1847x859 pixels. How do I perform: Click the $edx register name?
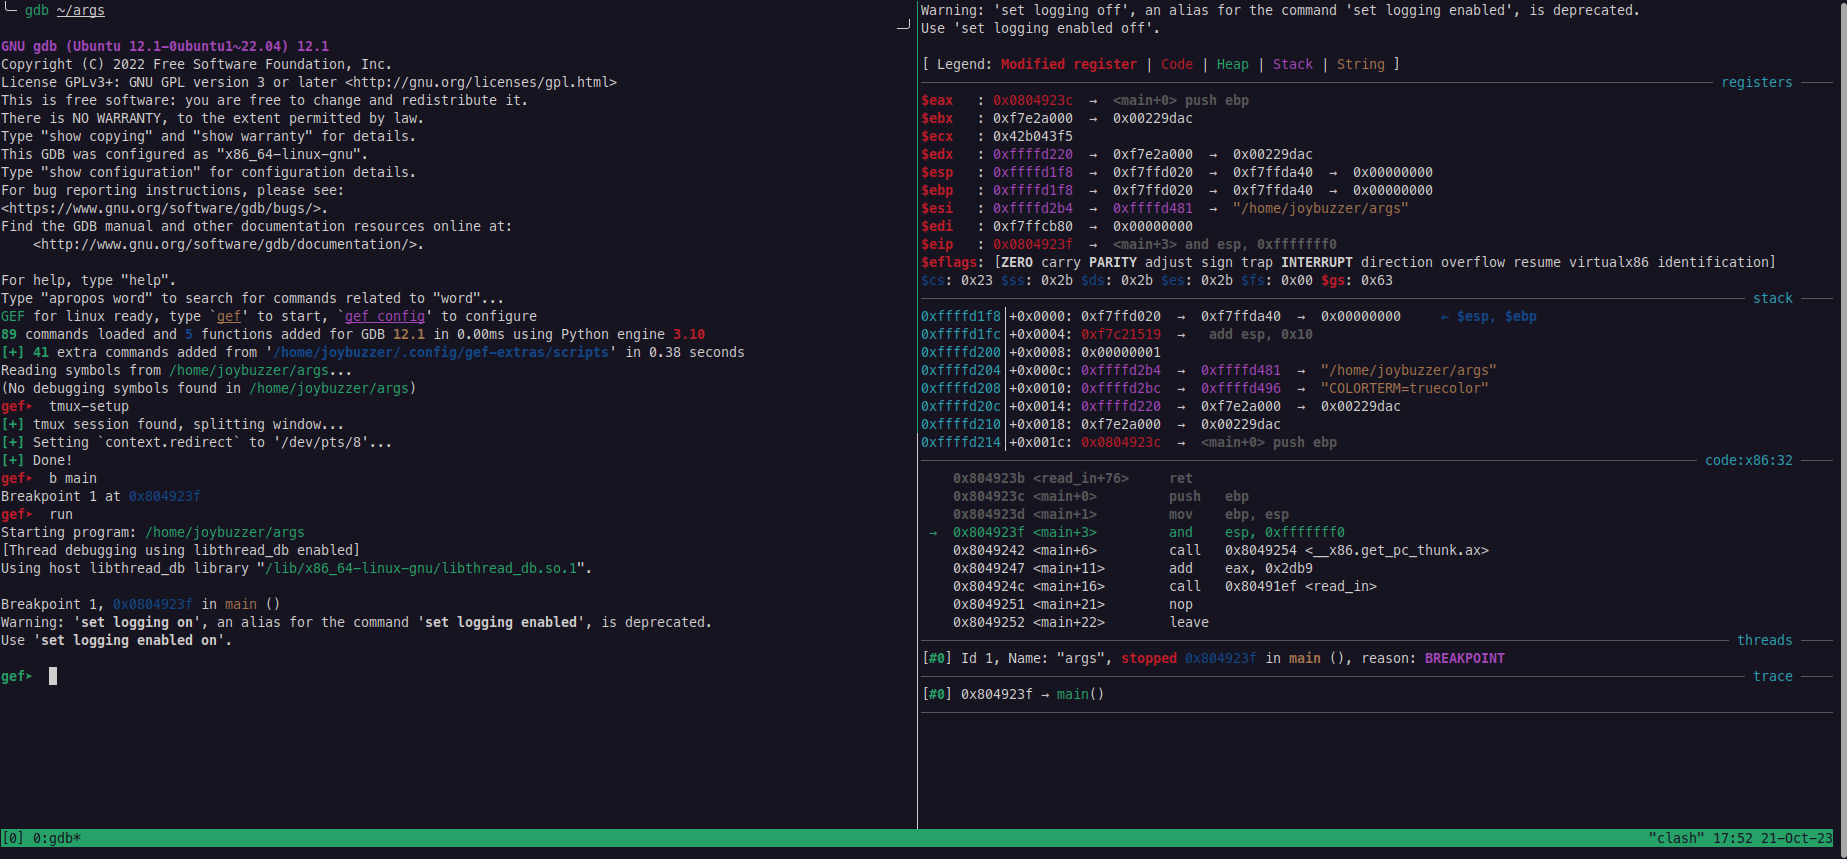coord(937,154)
